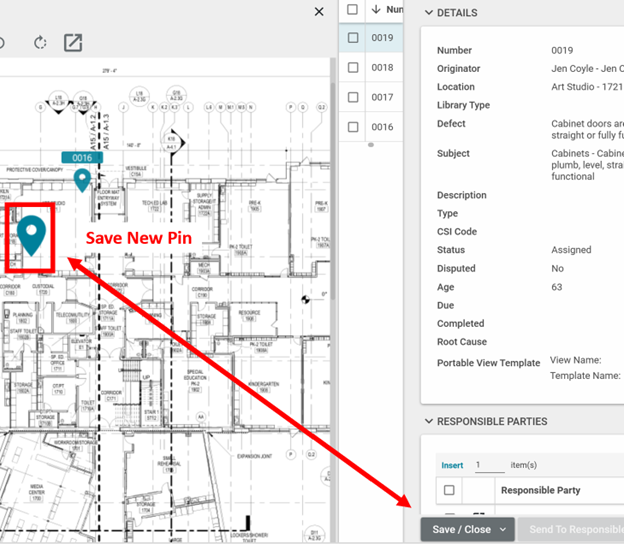Select the checkbox for row 0016
This screenshot has height=544, width=624.
click(353, 127)
